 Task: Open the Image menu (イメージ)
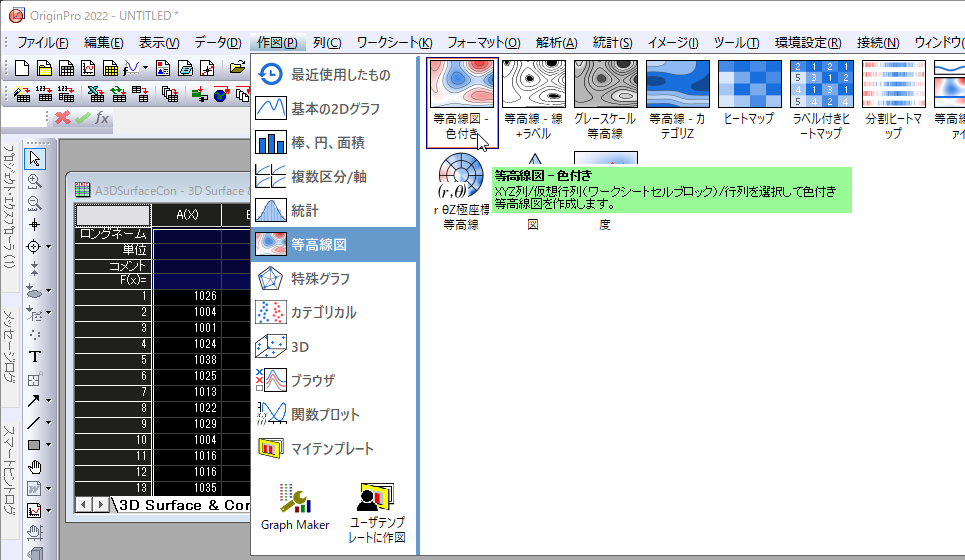pos(673,42)
